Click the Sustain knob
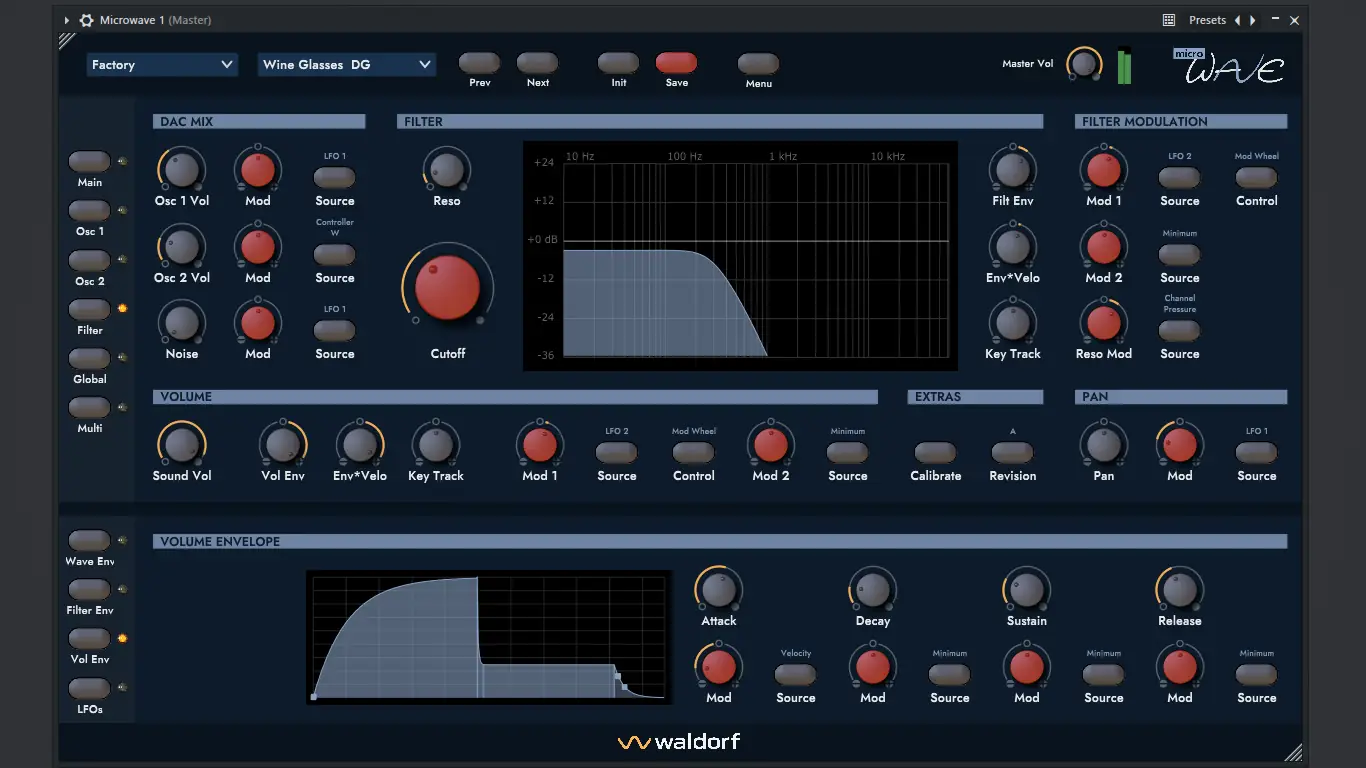Viewport: 1366px width, 768px height. (x=1027, y=589)
